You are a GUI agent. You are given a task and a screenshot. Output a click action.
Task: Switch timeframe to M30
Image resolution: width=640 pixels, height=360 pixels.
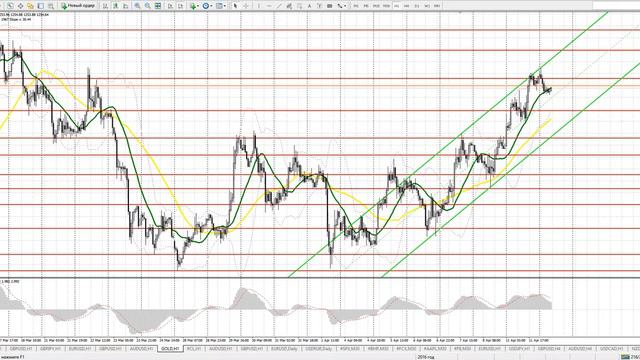click(x=387, y=6)
